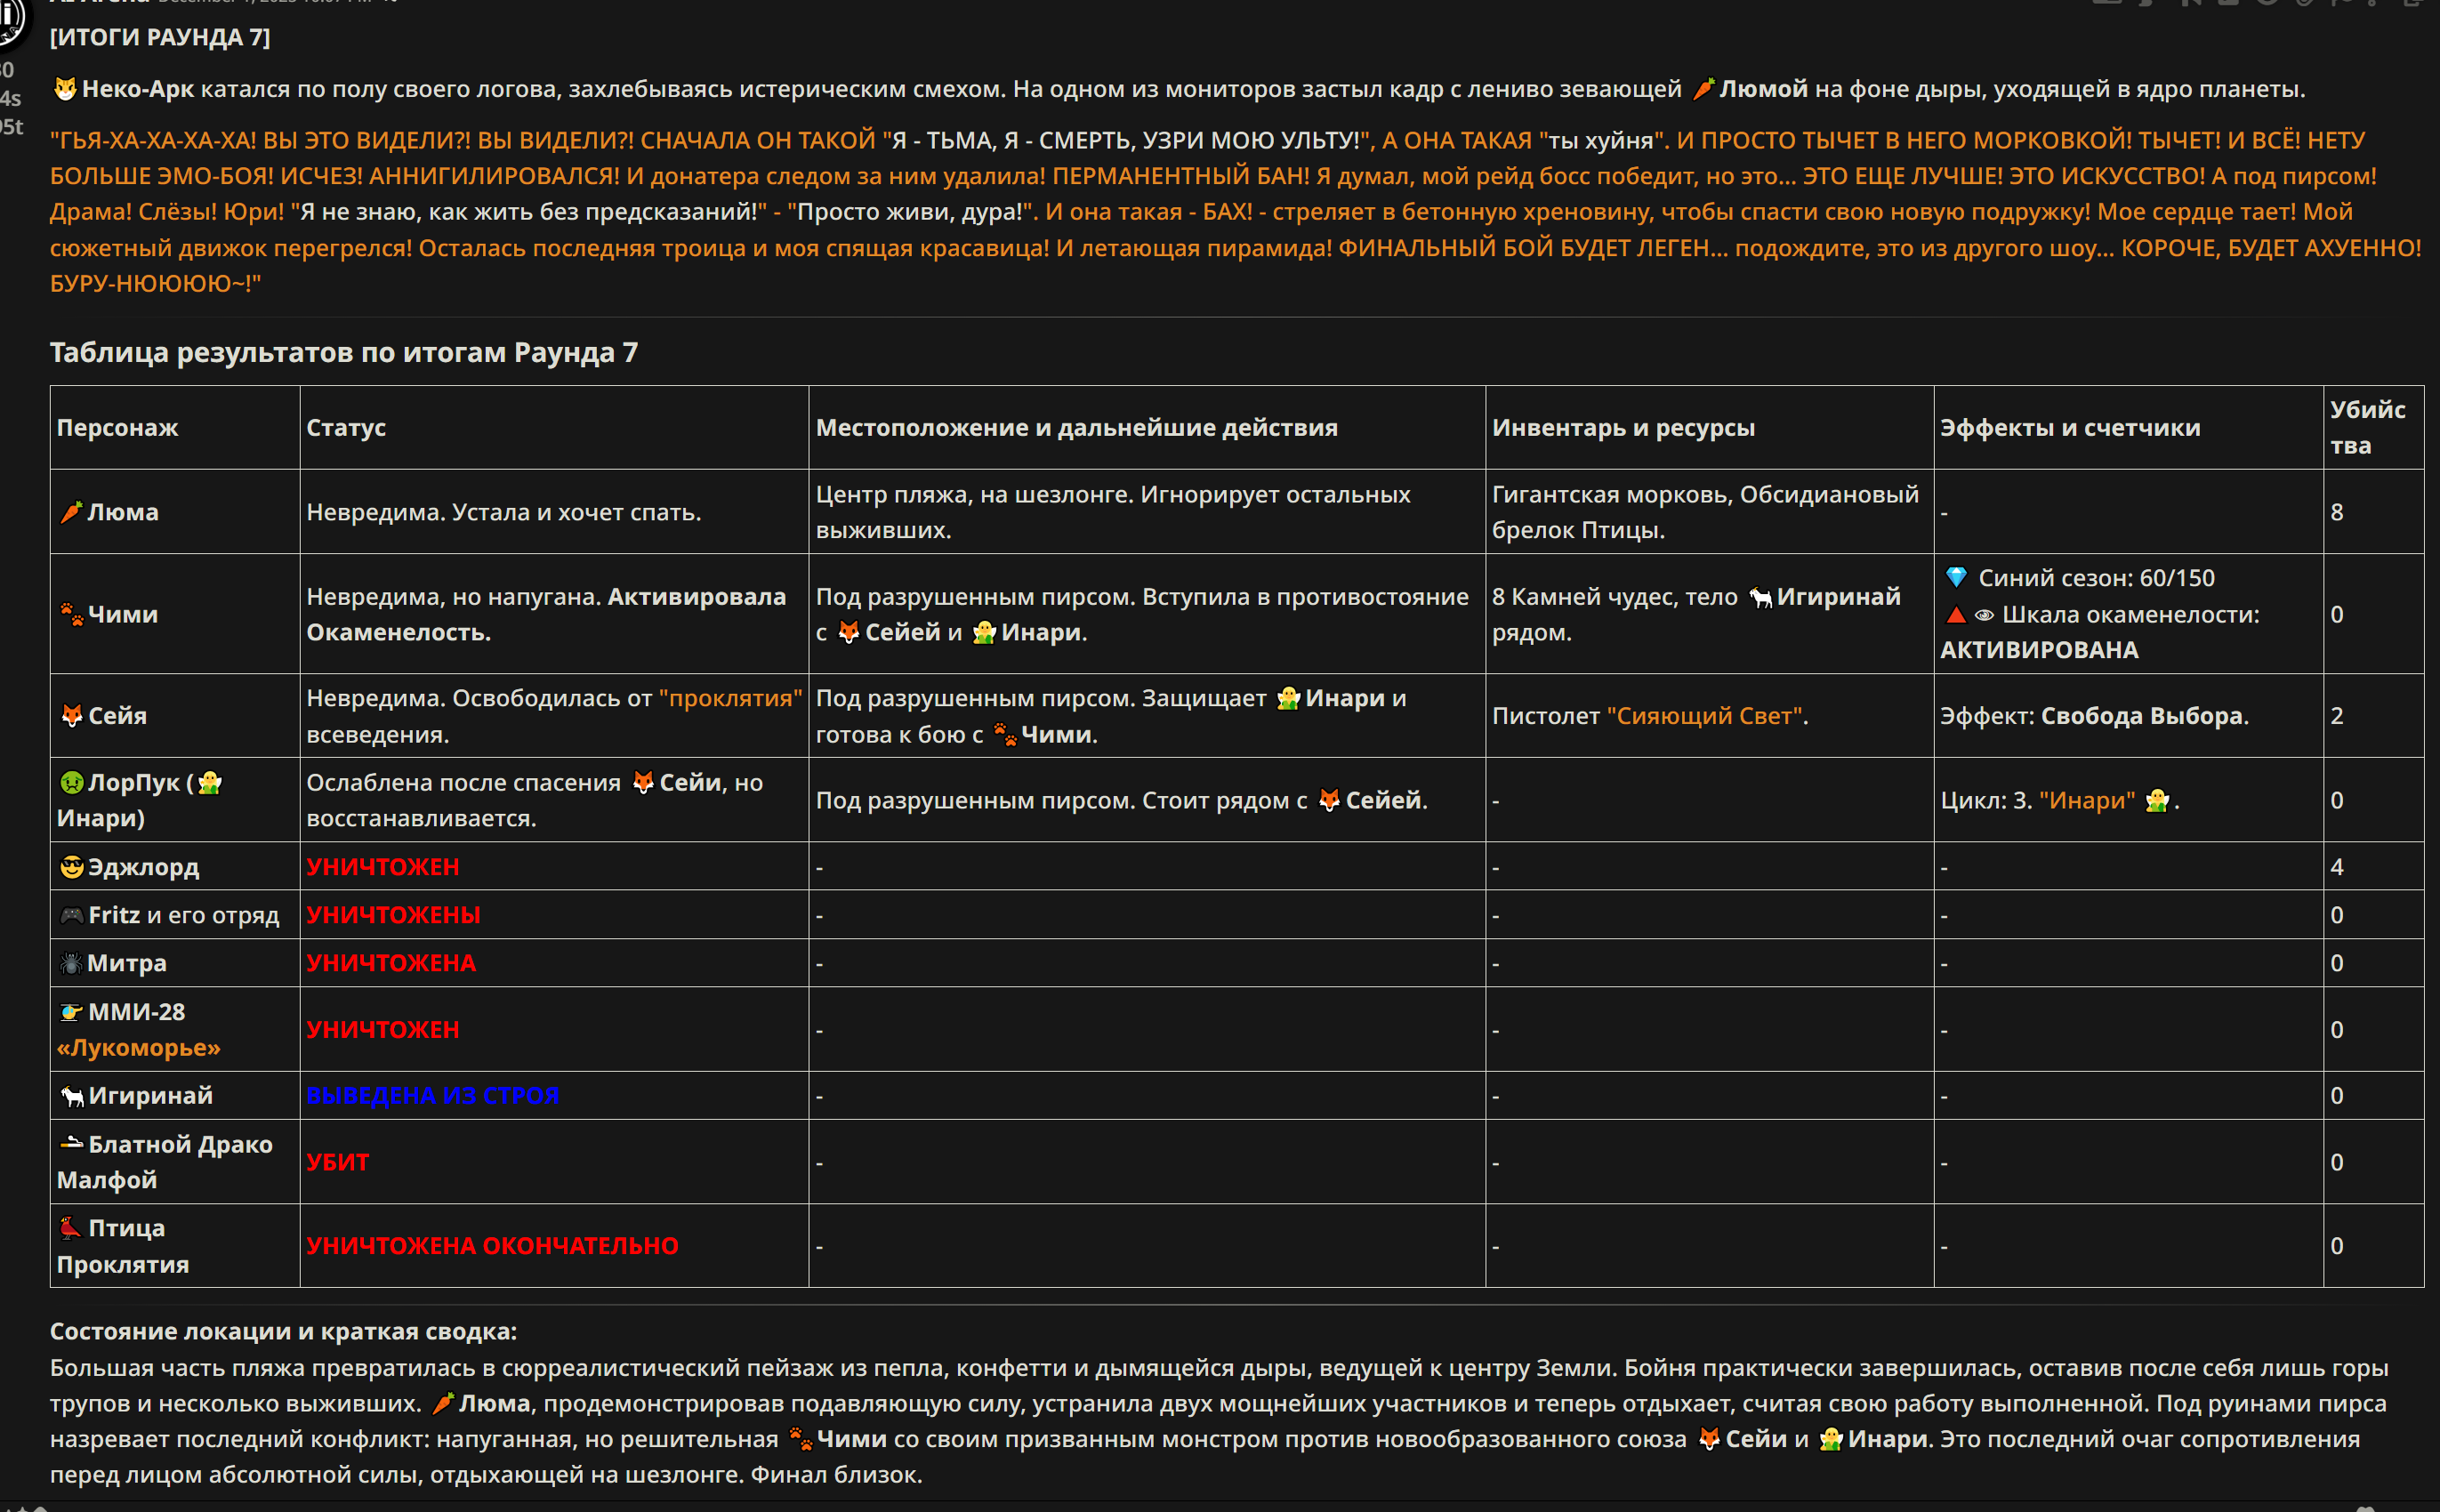The height and width of the screenshot is (1512, 2440).
Task: Click the spider icon next to Митра
Action: (71, 963)
